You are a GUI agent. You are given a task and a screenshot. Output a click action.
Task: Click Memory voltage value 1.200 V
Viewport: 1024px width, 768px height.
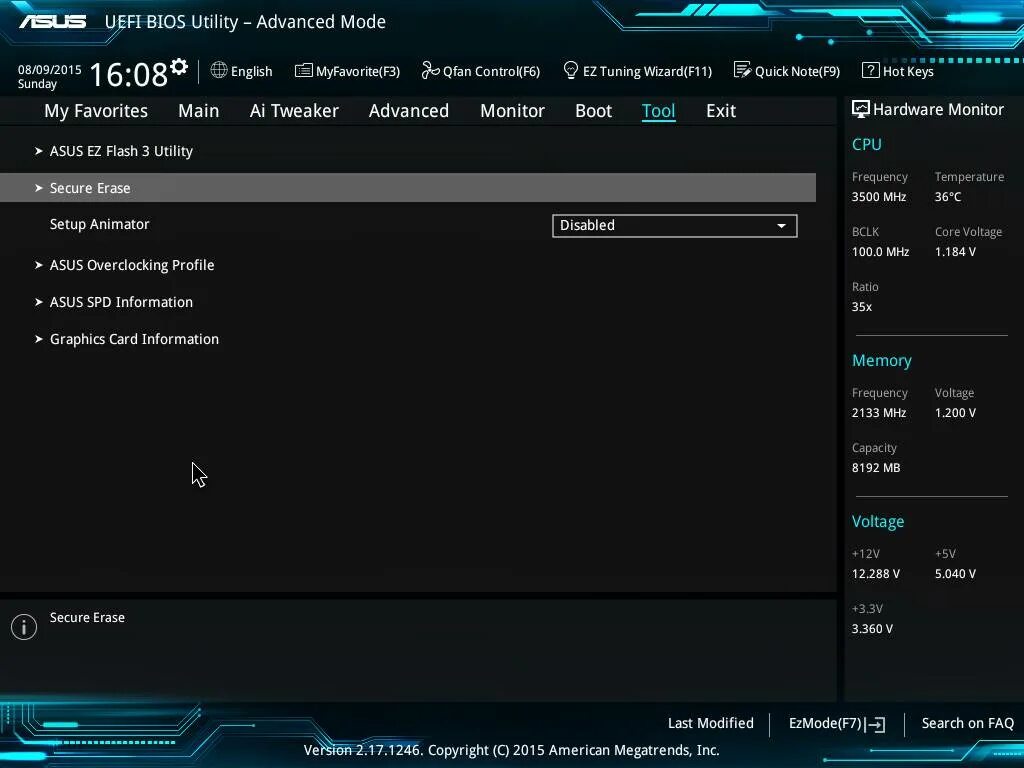(x=955, y=413)
